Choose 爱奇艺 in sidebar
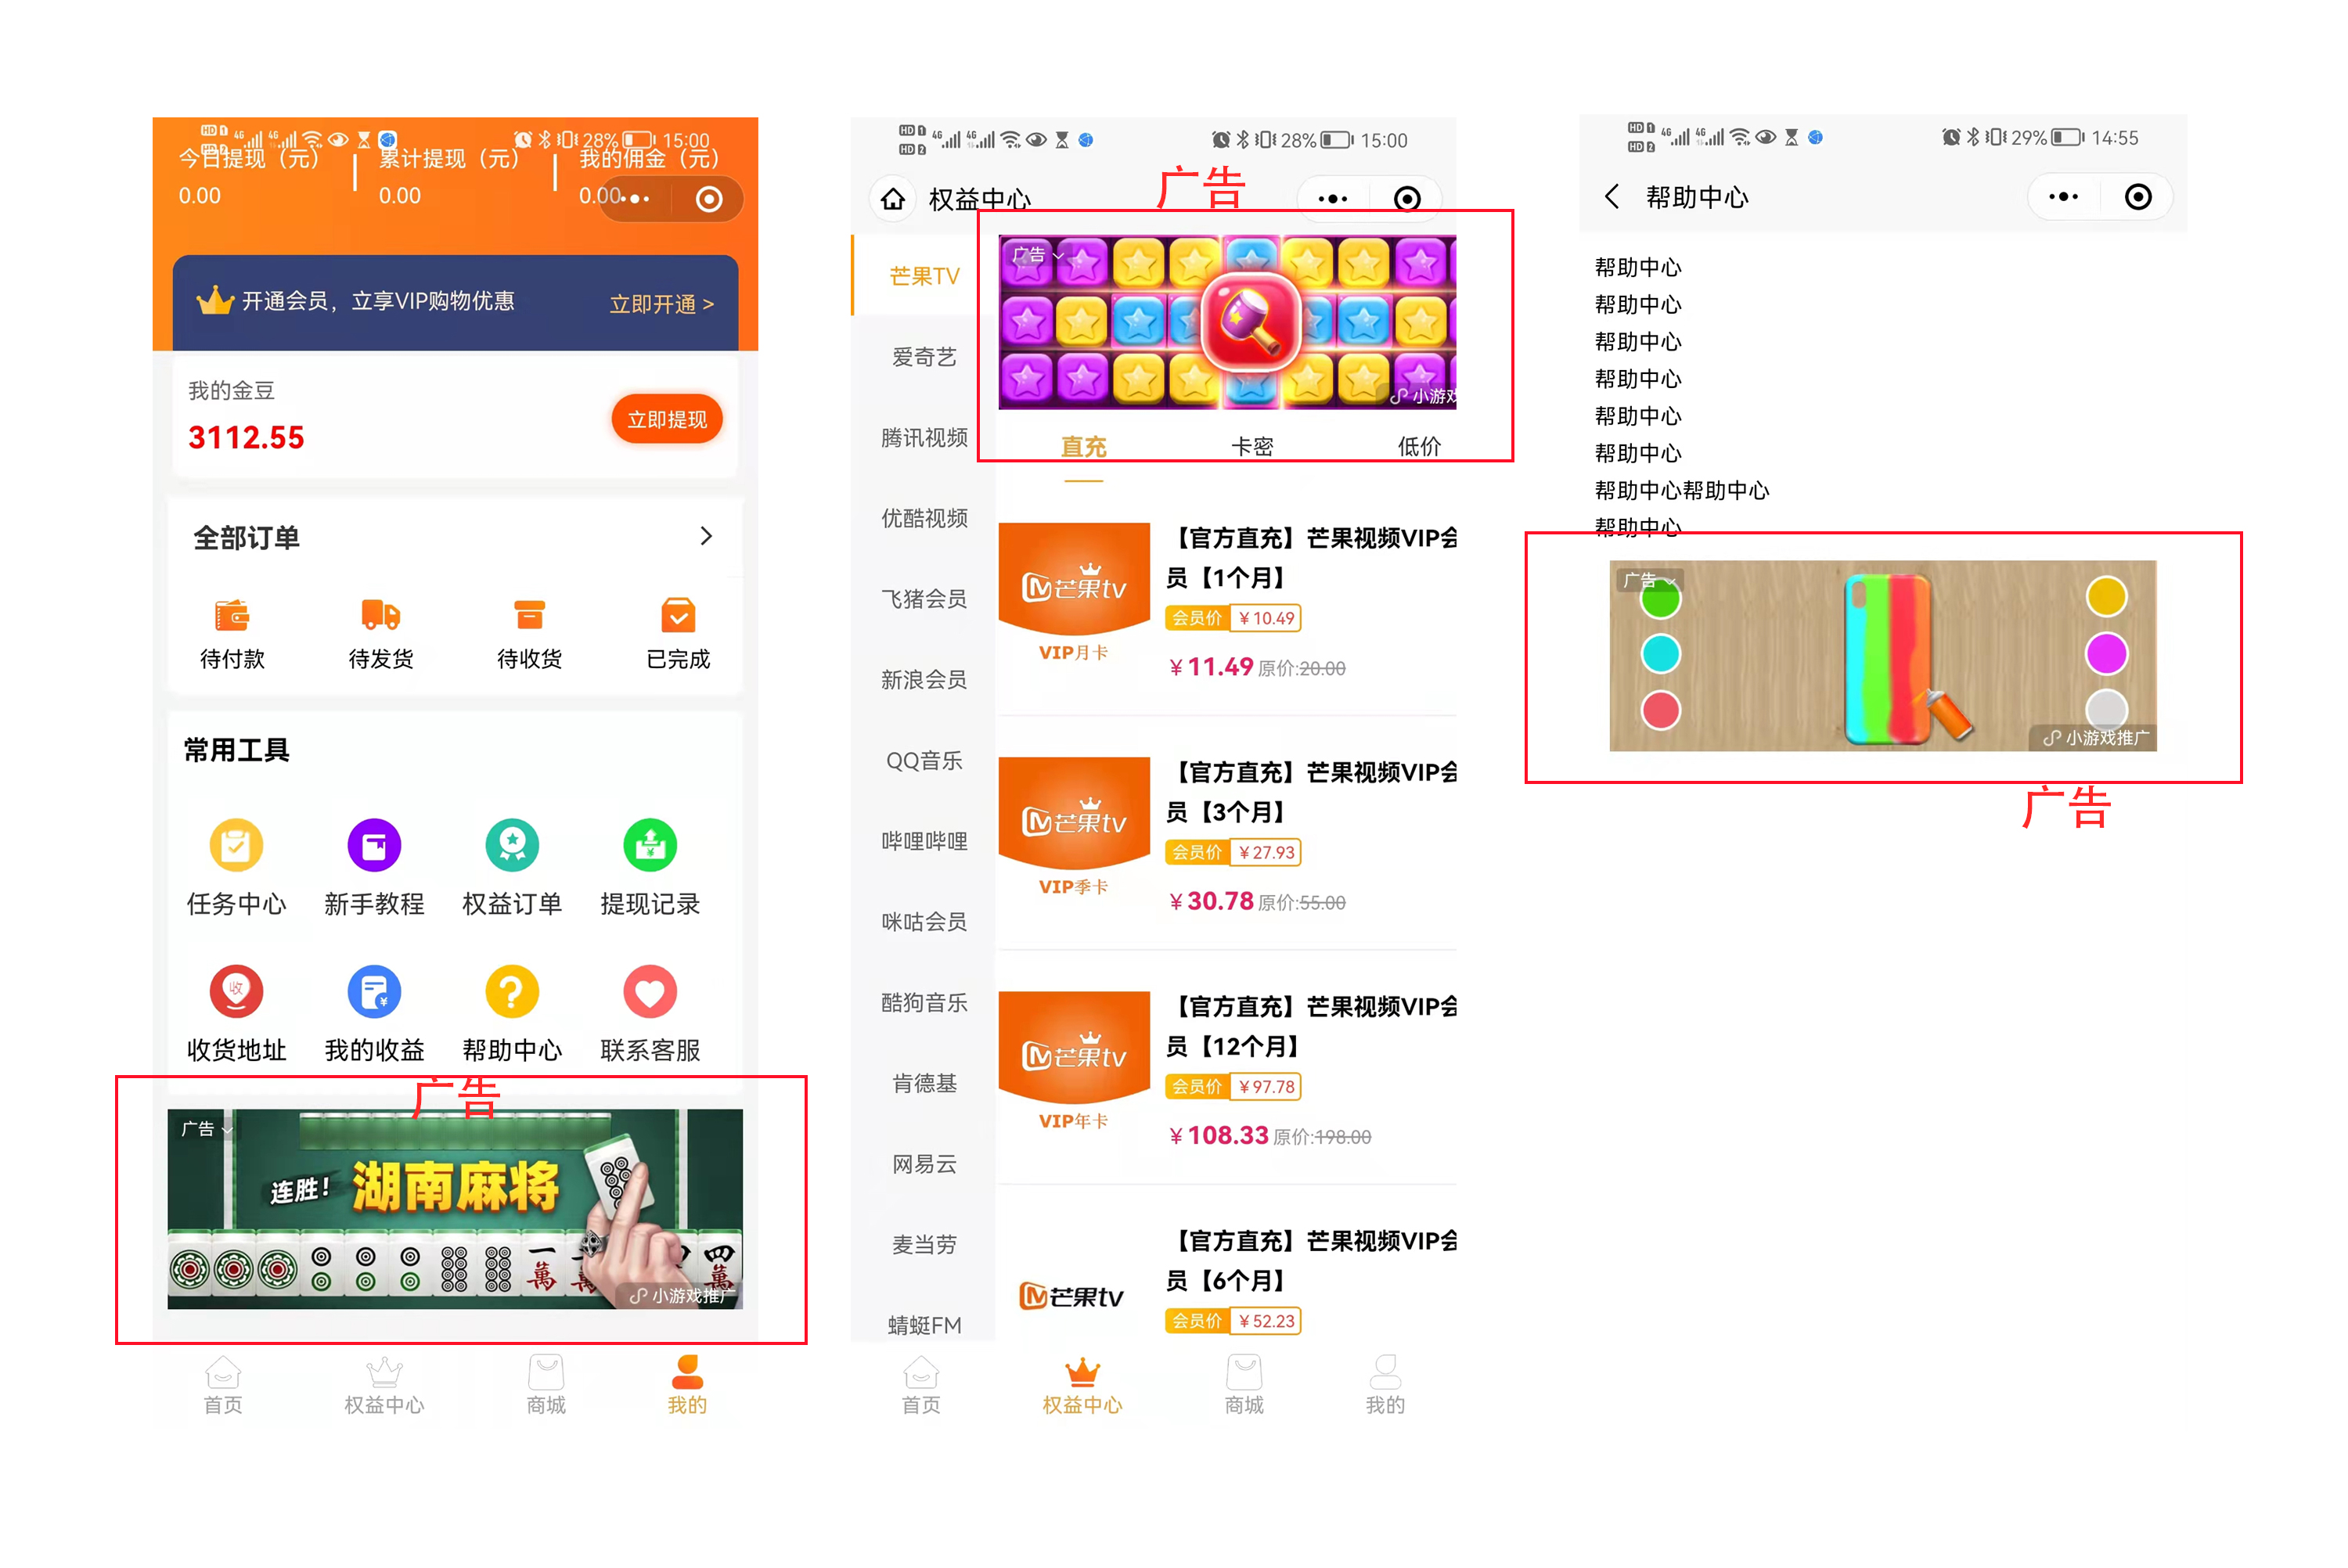 (924, 357)
